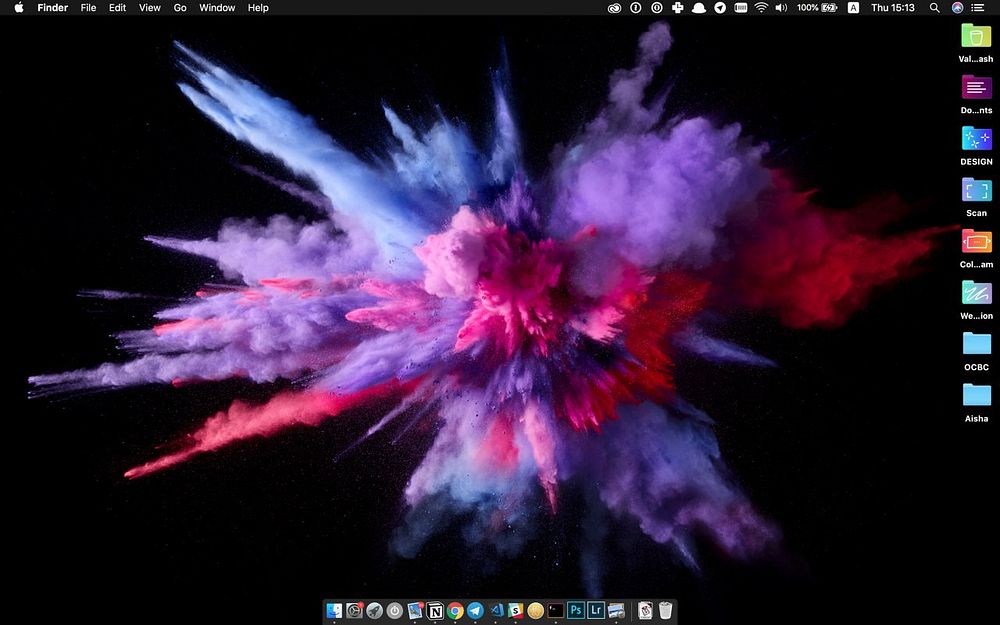This screenshot has width=1000, height=625.
Task: Select the red Col...am folder
Action: pyautogui.click(x=976, y=241)
